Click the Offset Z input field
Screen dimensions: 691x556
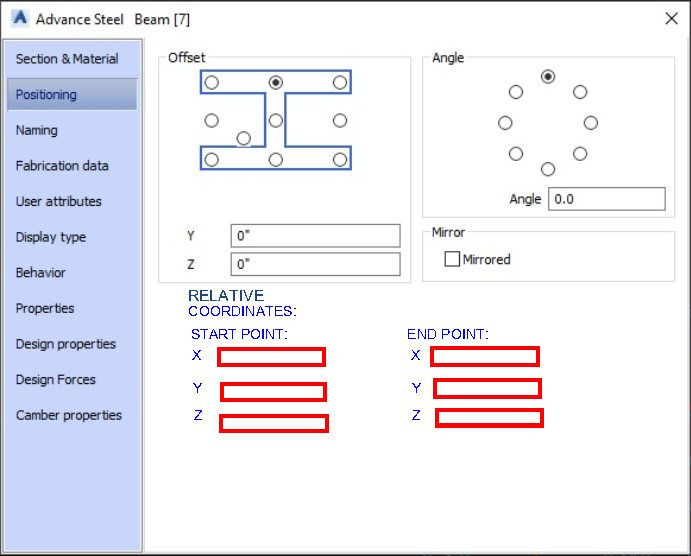tap(316, 264)
